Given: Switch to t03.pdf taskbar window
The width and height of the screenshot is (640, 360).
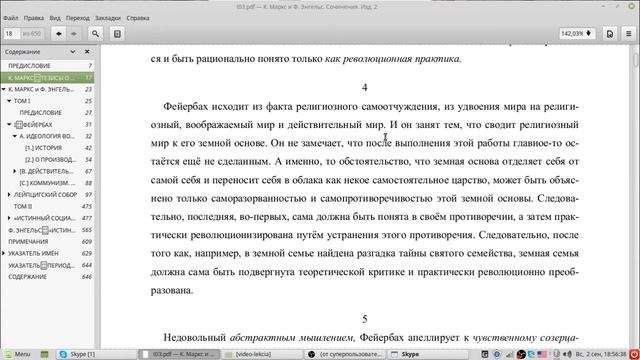Looking at the screenshot, I should coord(180,354).
